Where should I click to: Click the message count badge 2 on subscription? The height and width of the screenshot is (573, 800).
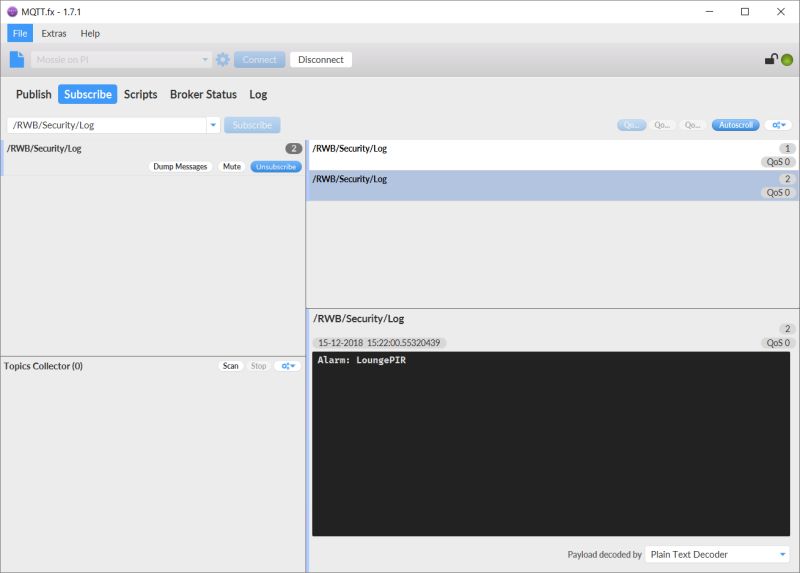(293, 148)
